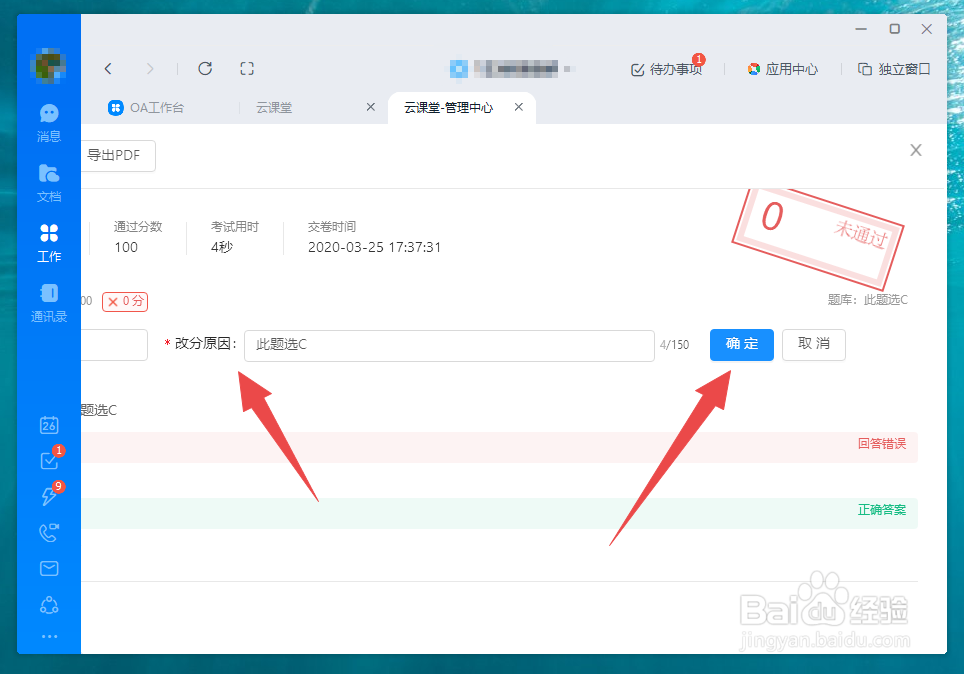The image size is (964, 674).
Task: Switch to the 云课堂 tab
Action: [274, 107]
